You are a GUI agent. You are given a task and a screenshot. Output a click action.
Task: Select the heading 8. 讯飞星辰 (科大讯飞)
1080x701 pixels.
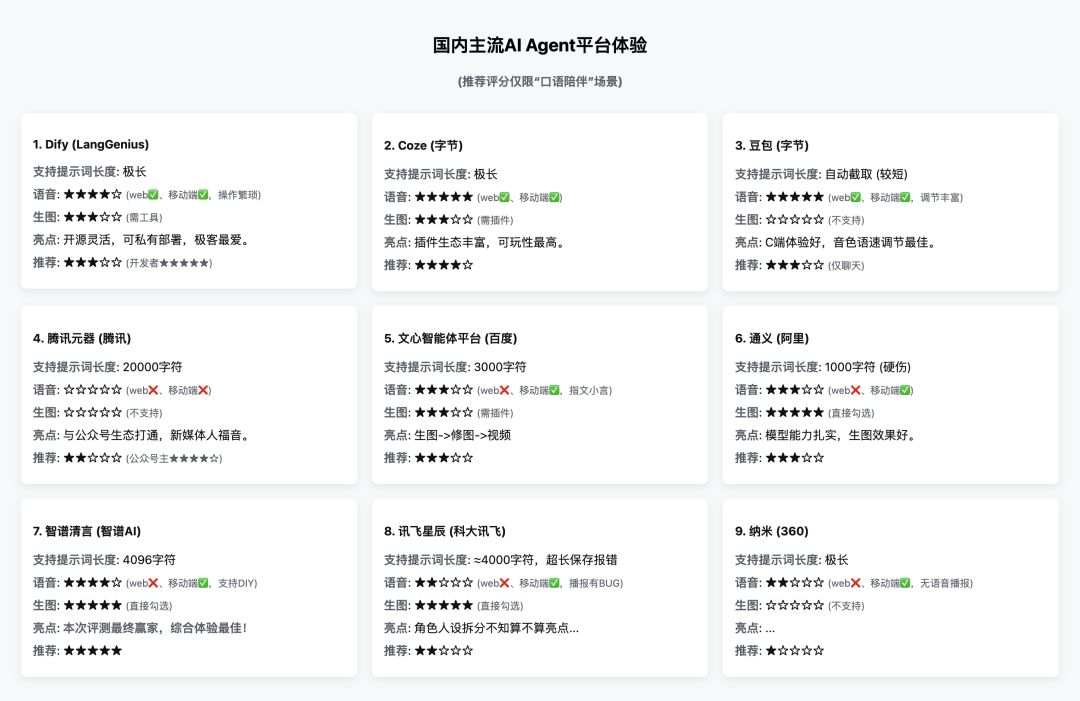445,531
